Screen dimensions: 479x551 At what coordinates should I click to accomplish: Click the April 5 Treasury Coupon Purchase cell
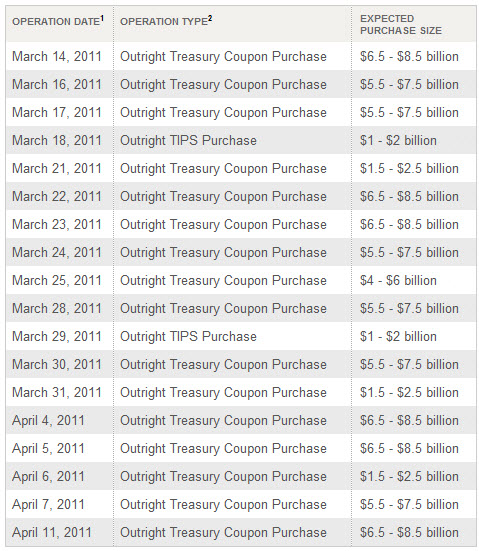click(x=224, y=448)
